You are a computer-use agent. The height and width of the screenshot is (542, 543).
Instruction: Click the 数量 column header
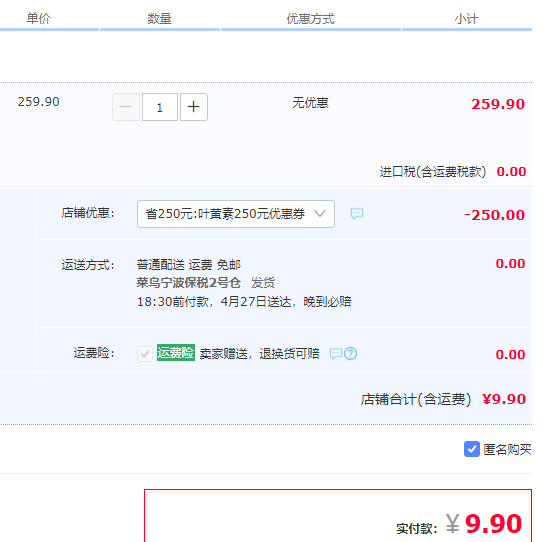(159, 19)
